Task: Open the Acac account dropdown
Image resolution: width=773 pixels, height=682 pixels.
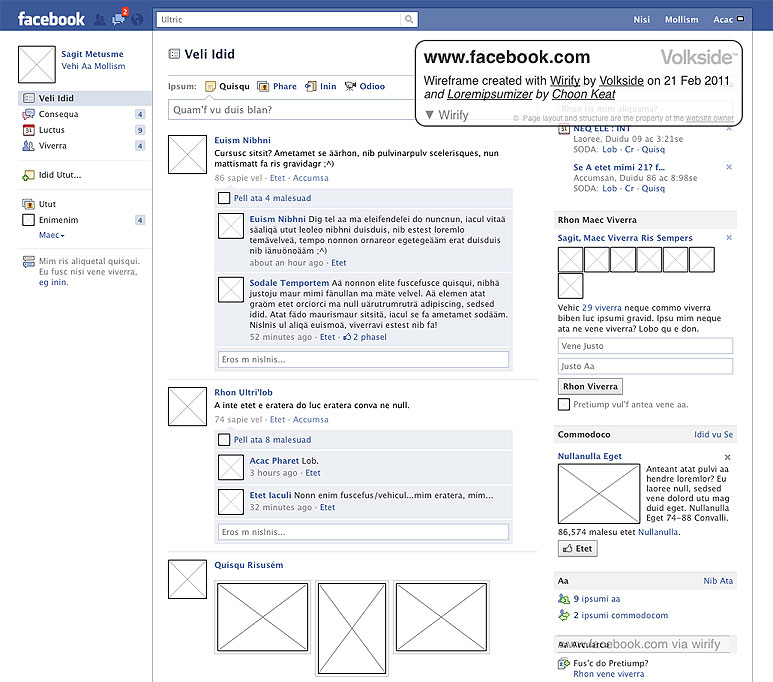Action: click(729, 19)
